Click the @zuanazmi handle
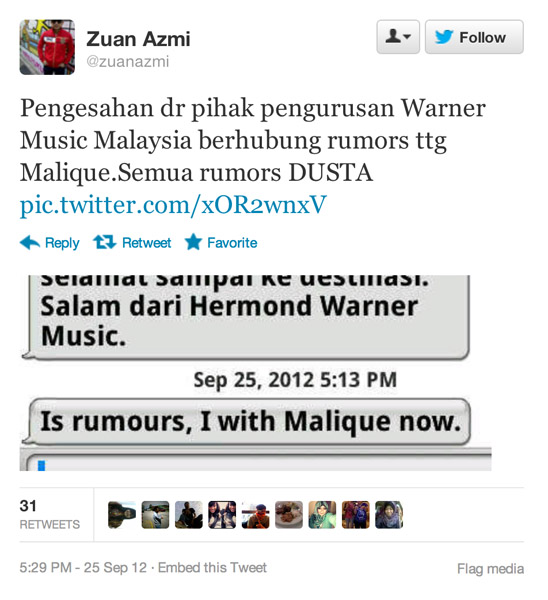 127,62
